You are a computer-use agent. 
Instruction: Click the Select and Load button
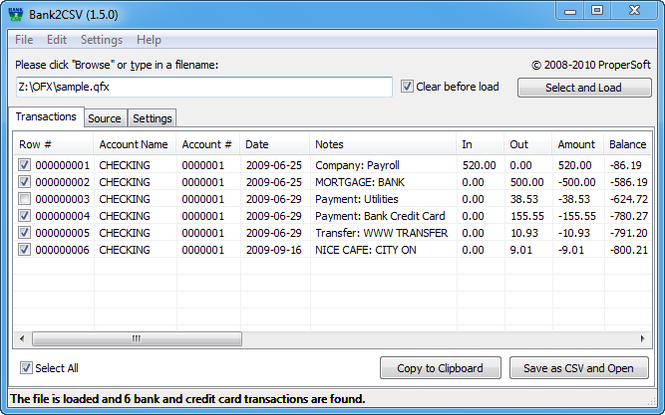[584, 87]
